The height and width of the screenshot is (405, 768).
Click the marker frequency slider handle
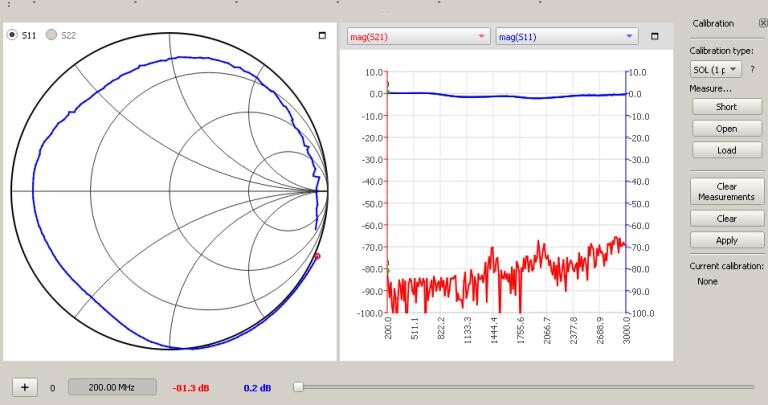pyautogui.click(x=298, y=387)
